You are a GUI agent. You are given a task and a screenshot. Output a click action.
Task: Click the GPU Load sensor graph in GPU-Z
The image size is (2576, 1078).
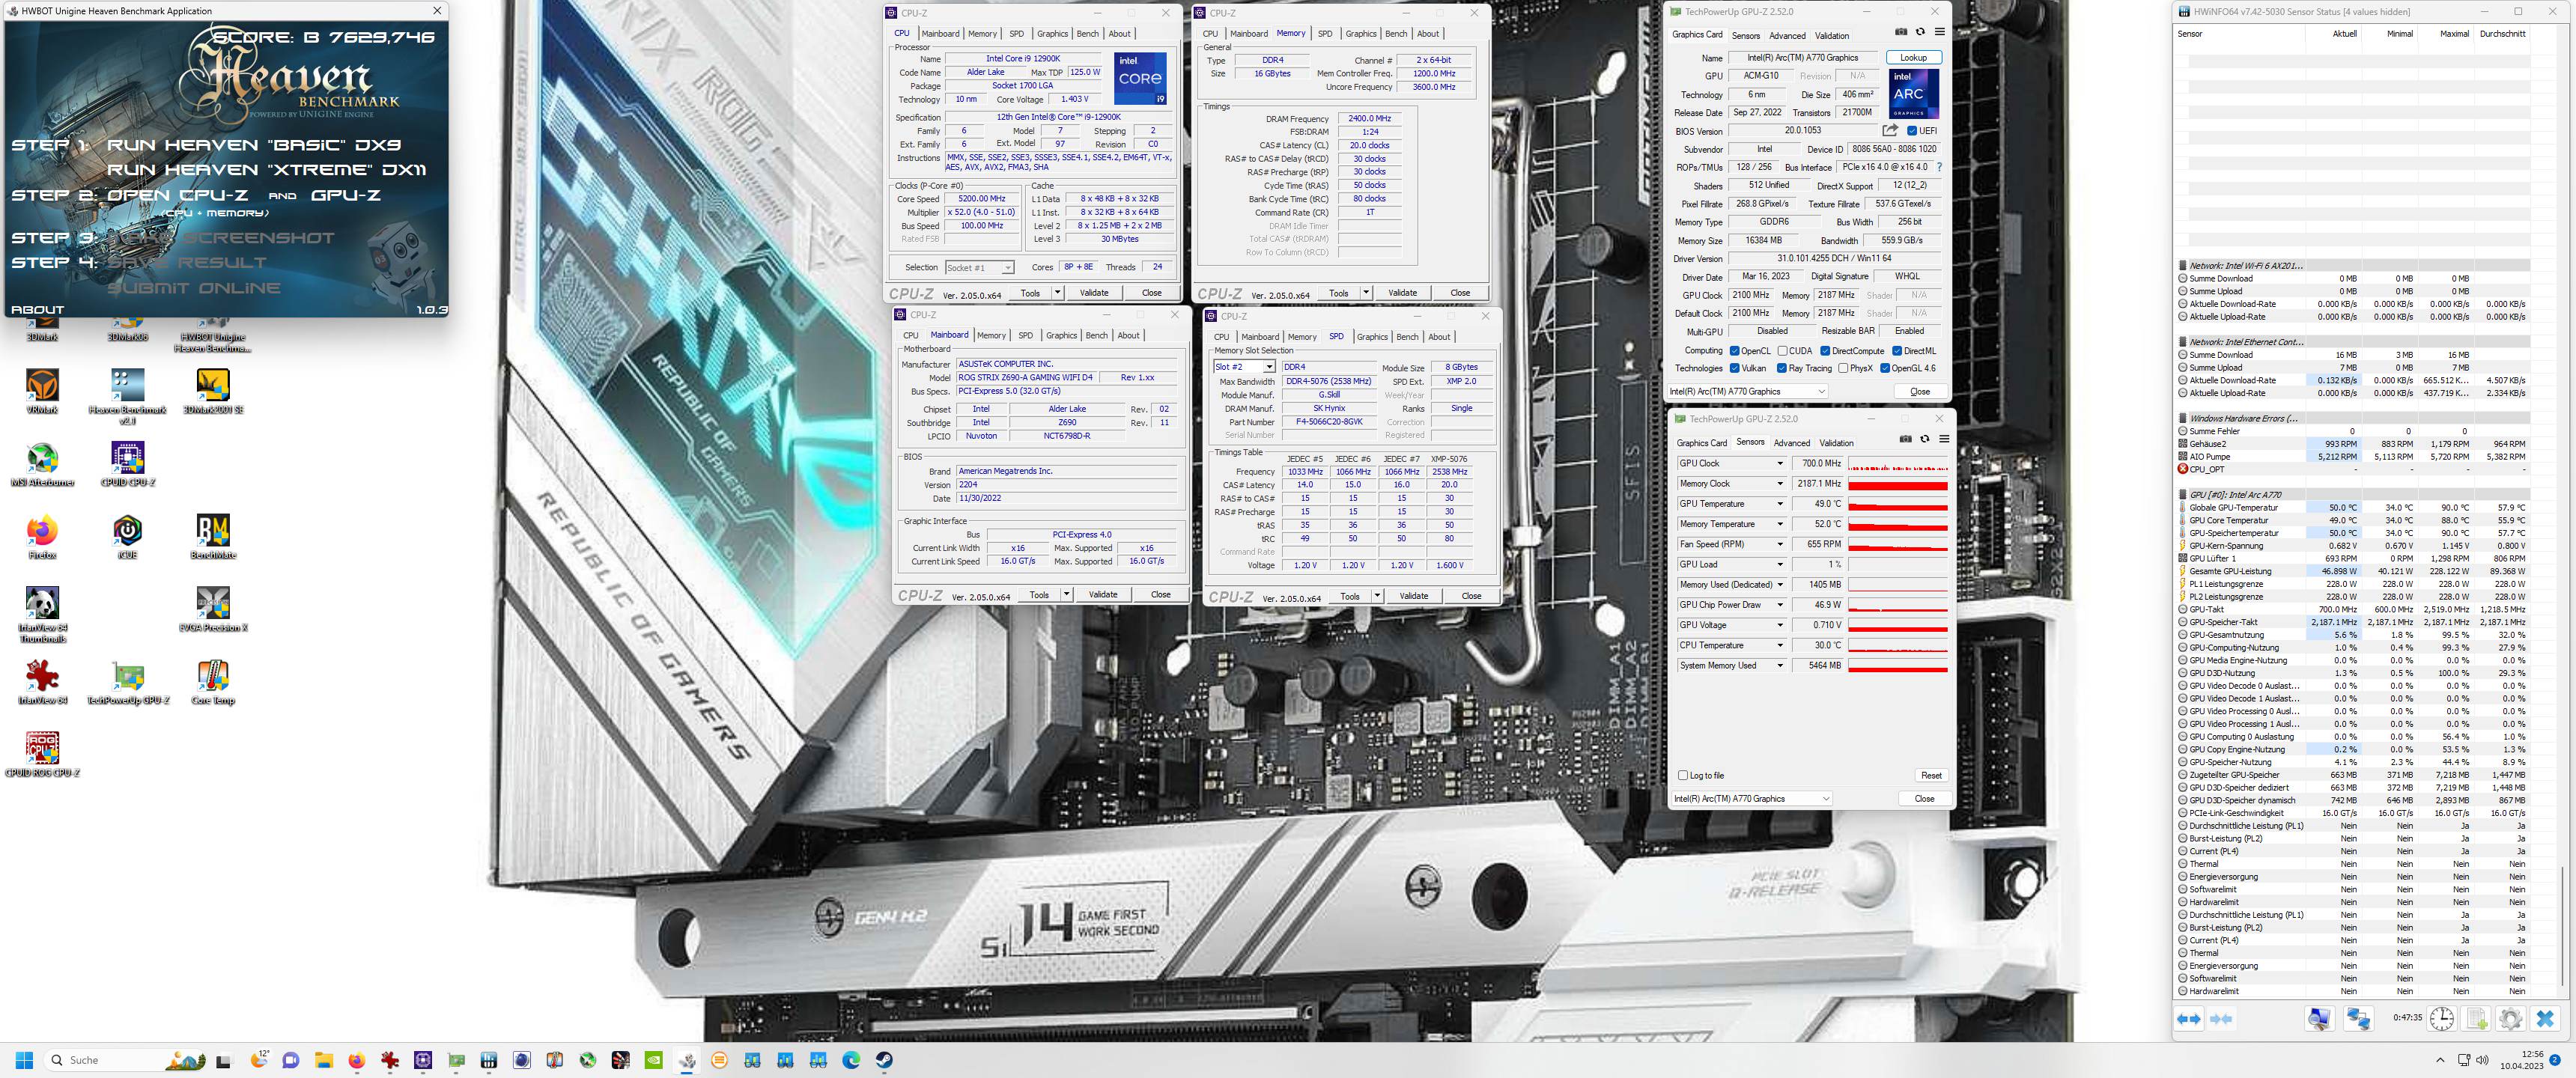1898,564
